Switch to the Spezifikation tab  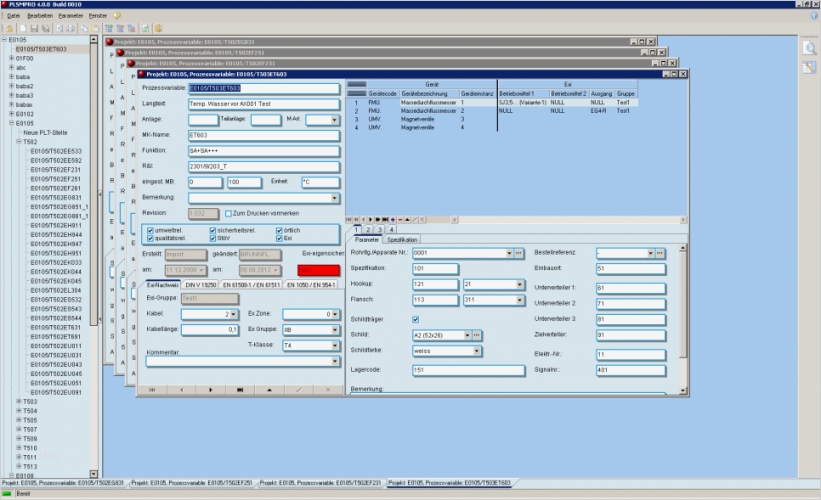coord(402,239)
